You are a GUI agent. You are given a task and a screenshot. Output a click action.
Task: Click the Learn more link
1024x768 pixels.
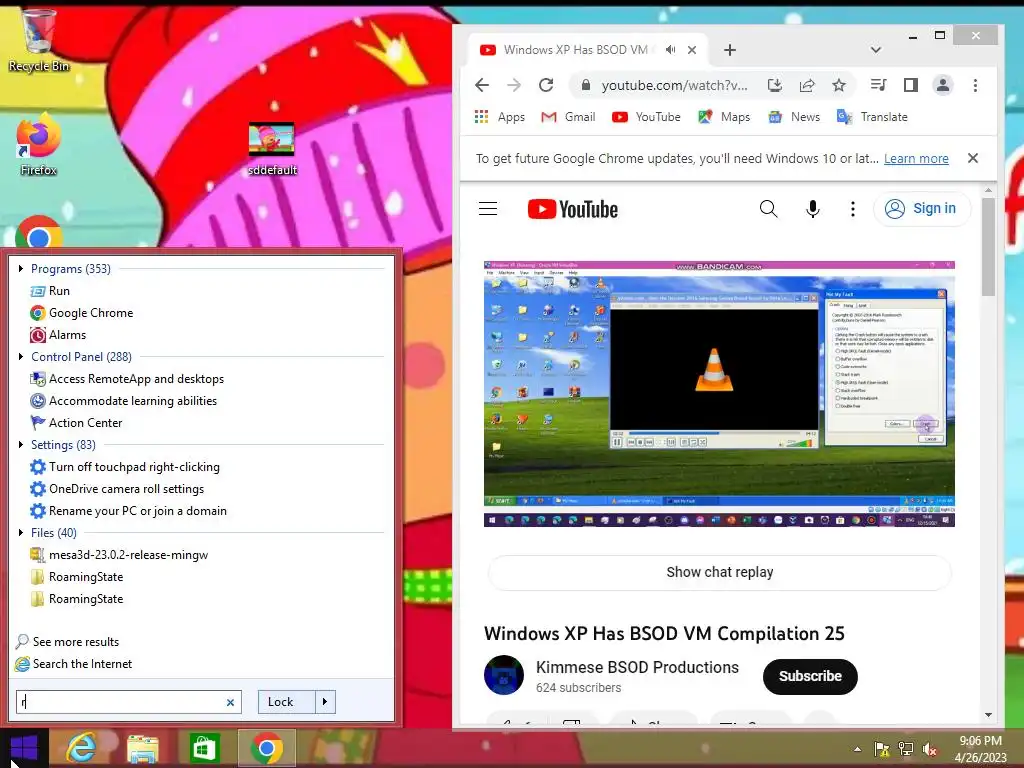click(x=916, y=159)
